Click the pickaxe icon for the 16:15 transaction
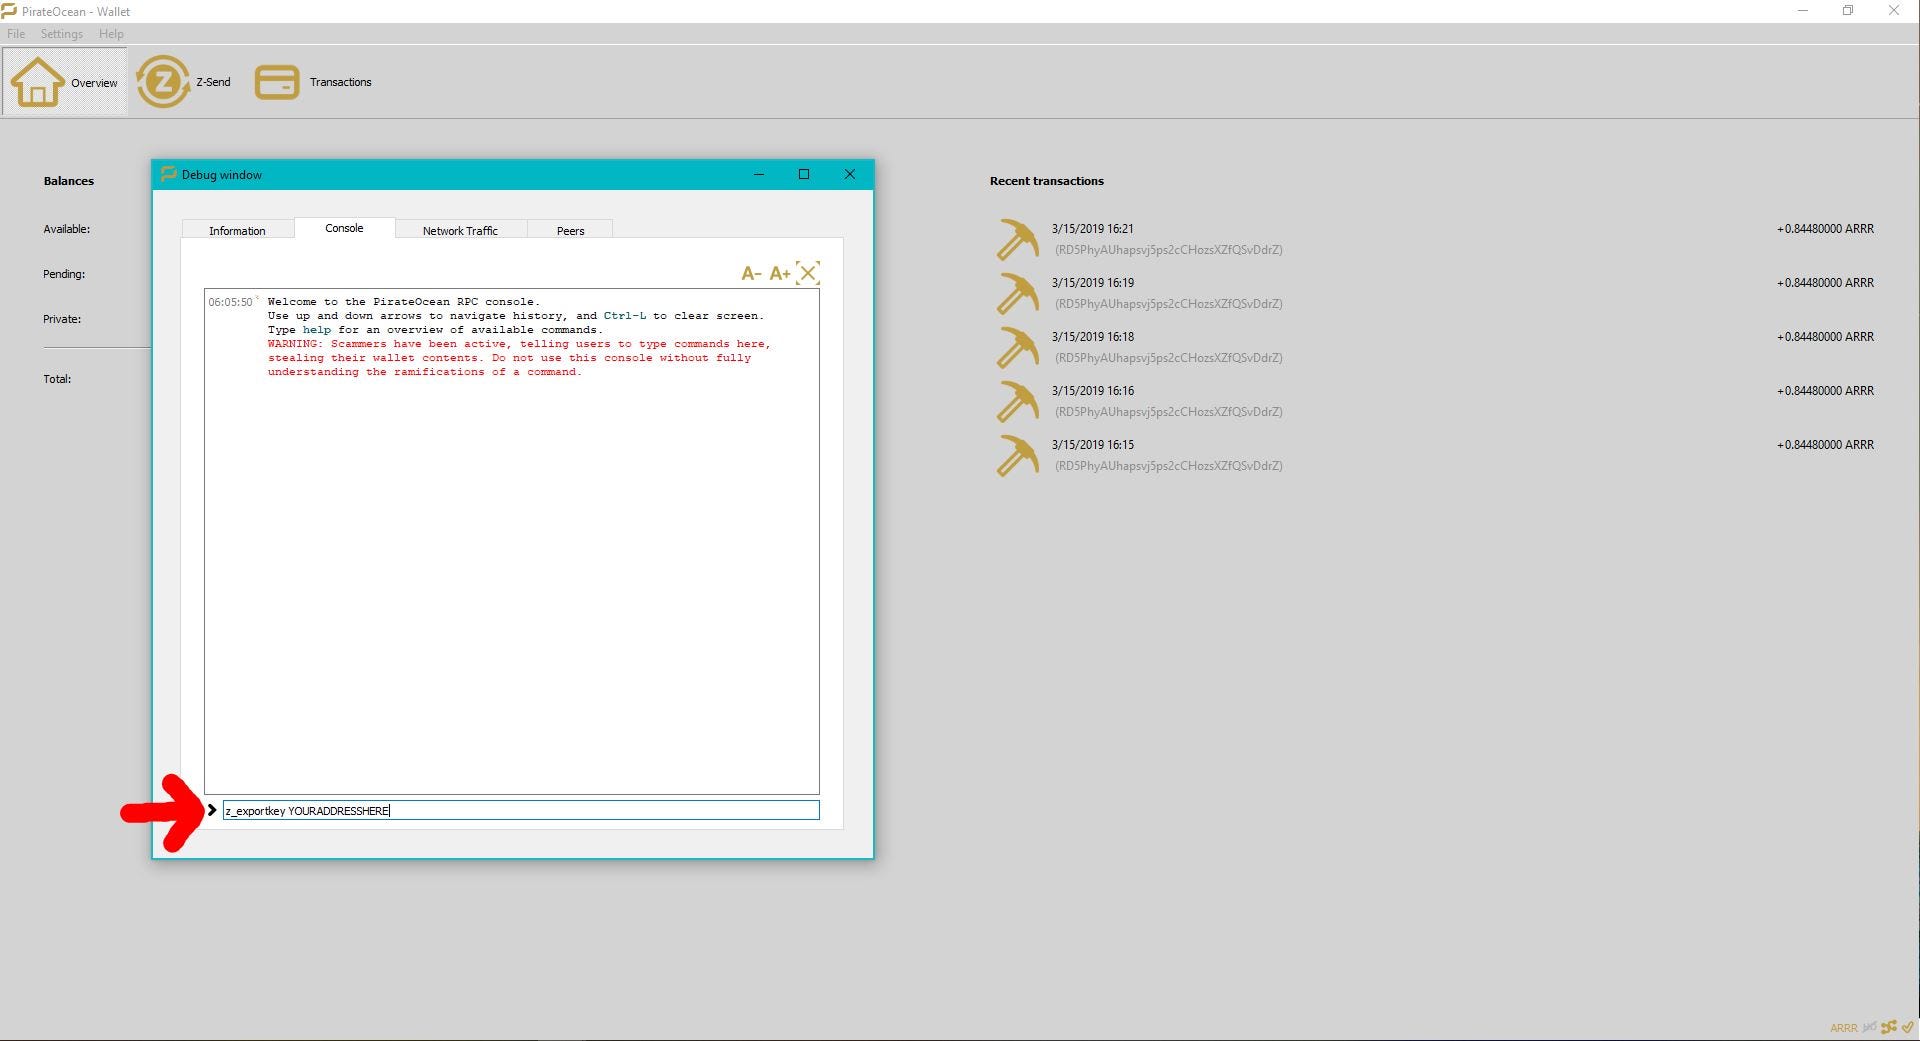The image size is (1920, 1041). point(1017,456)
